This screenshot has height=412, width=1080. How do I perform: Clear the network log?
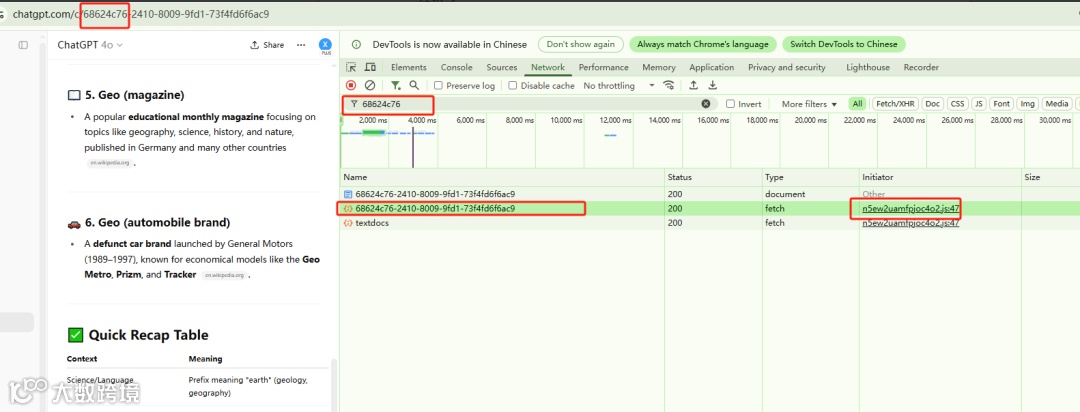click(x=370, y=85)
